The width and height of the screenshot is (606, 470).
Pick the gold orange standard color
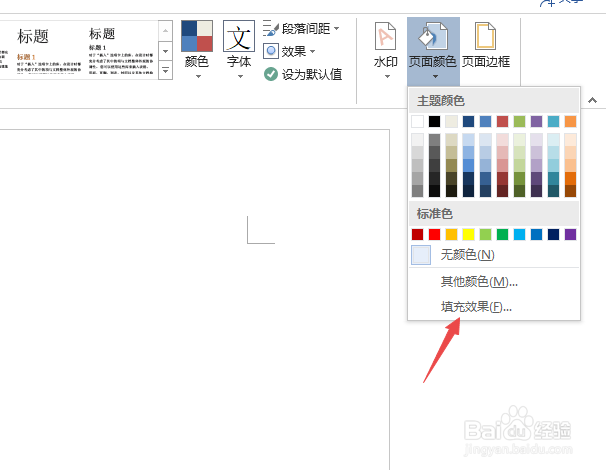pyautogui.click(x=451, y=234)
